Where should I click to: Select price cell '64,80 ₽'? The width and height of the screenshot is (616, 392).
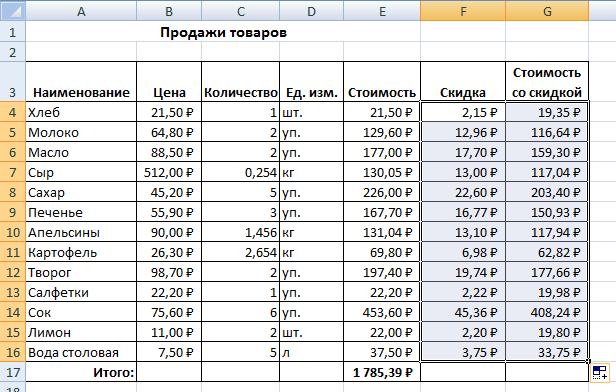click(169, 132)
